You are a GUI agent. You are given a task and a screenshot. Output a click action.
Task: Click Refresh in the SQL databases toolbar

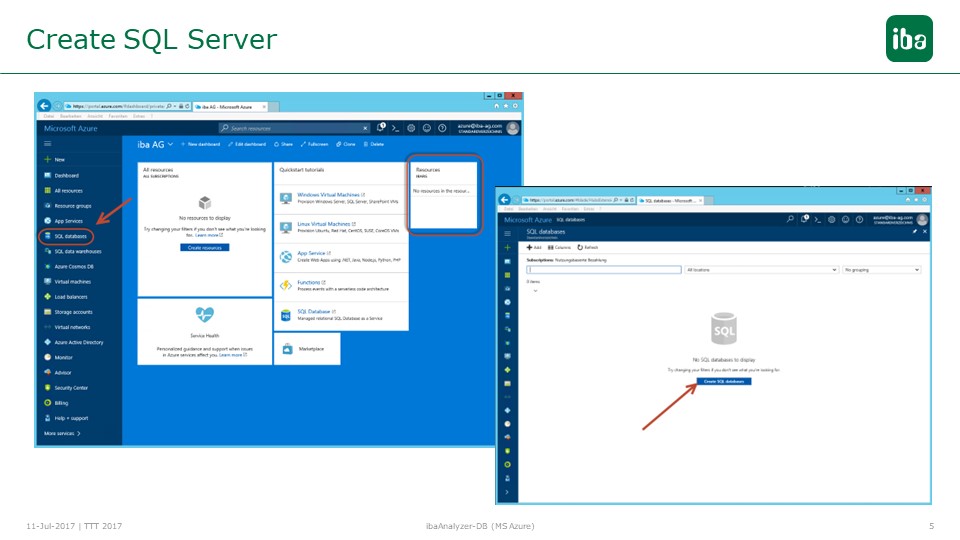(588, 247)
